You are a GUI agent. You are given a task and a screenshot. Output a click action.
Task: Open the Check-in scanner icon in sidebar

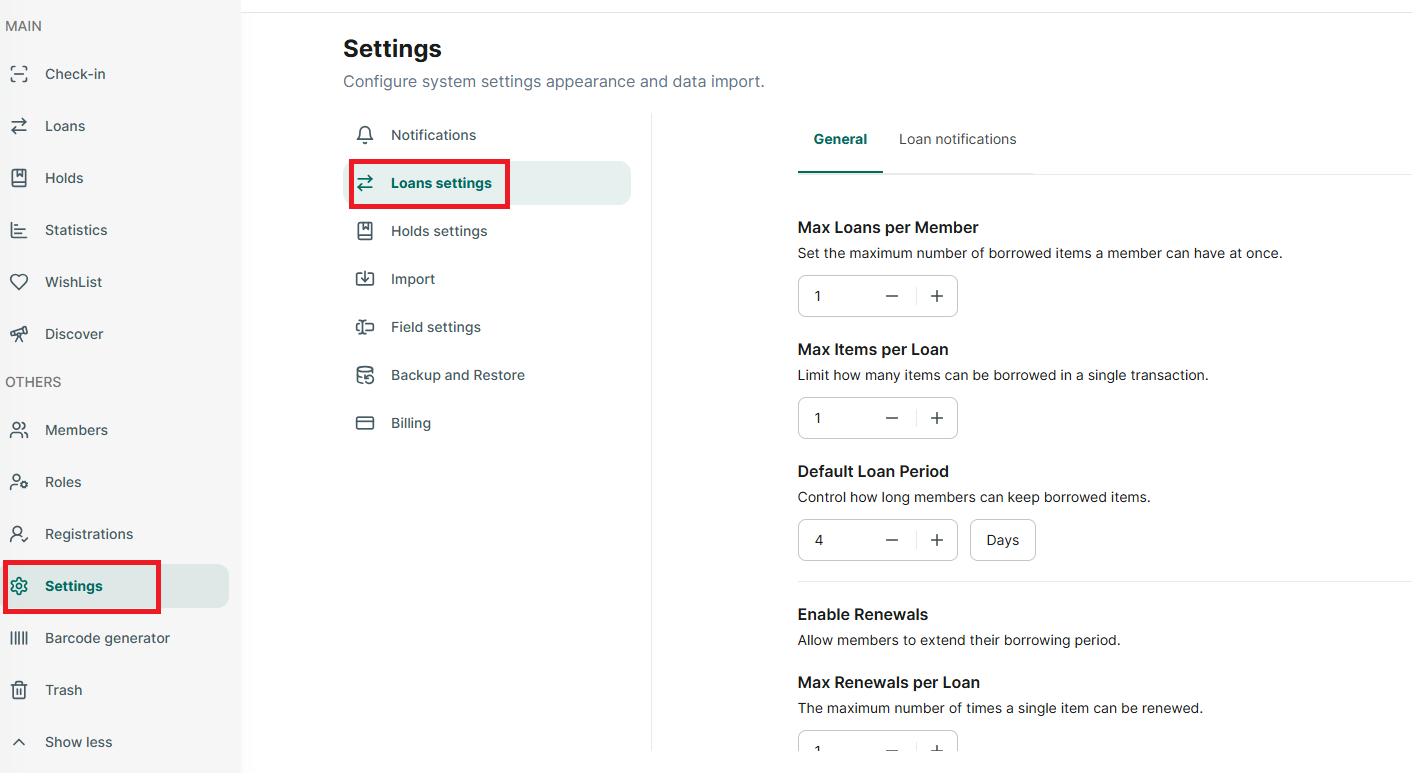19,74
